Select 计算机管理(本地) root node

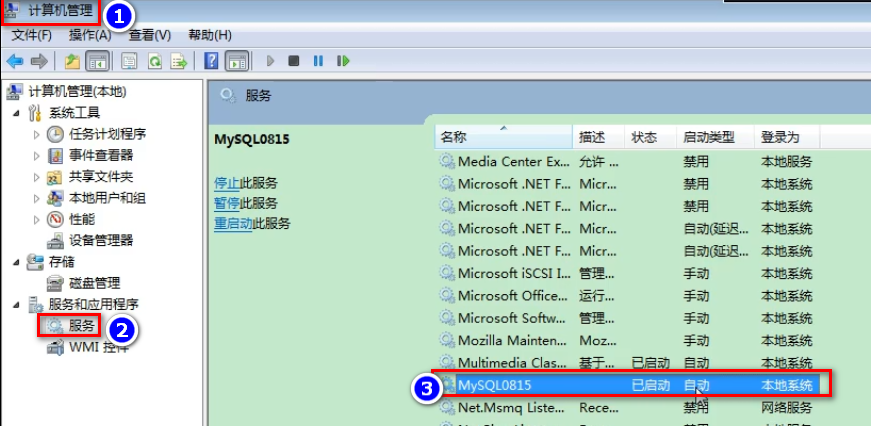(x=77, y=92)
